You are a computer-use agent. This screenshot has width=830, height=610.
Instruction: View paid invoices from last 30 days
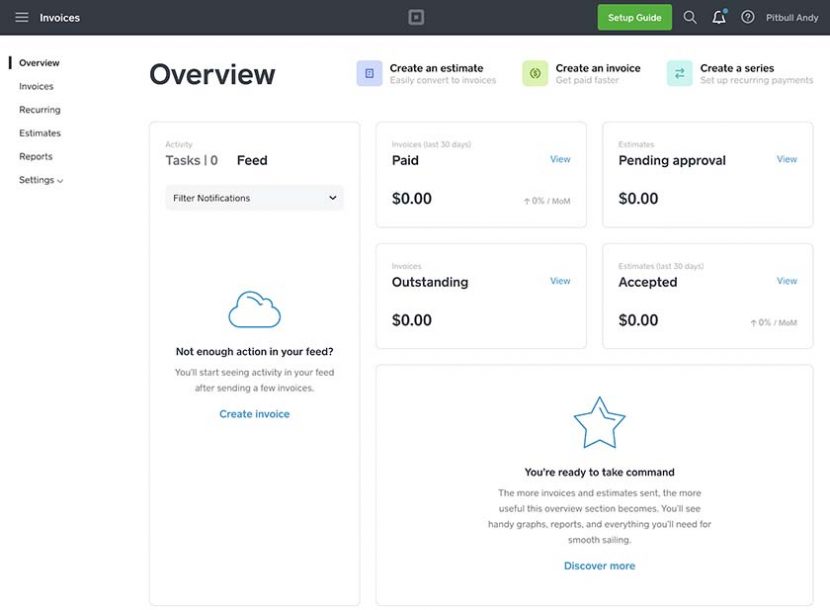pyautogui.click(x=560, y=159)
